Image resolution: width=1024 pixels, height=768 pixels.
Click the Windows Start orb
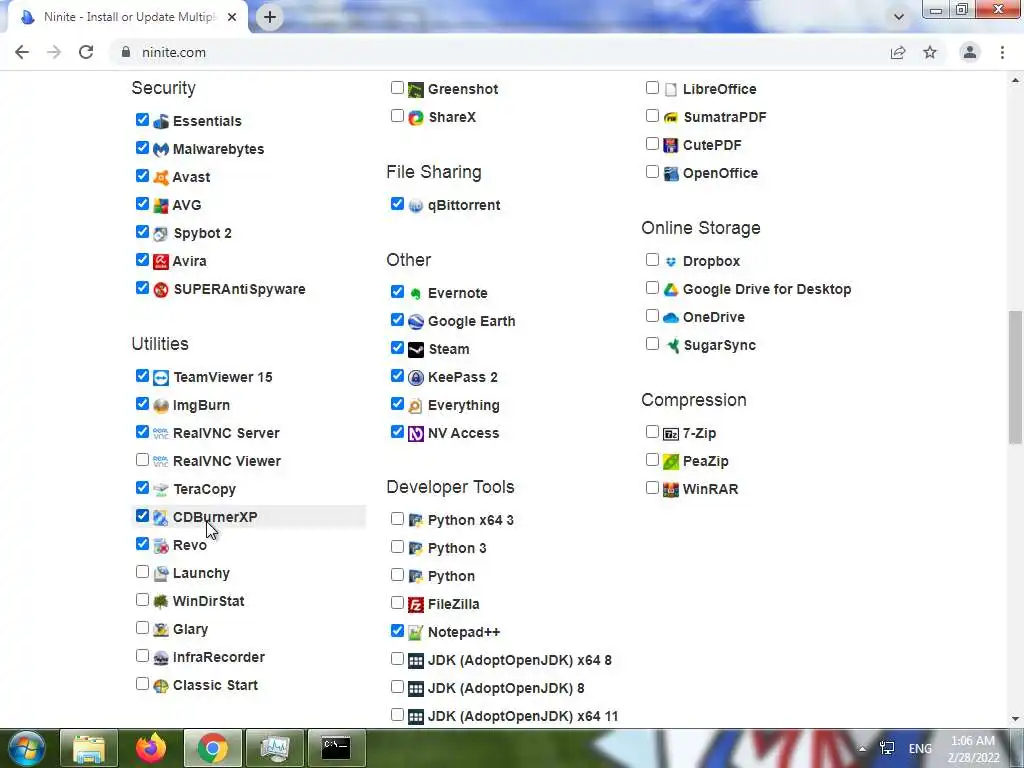[x=26, y=748]
